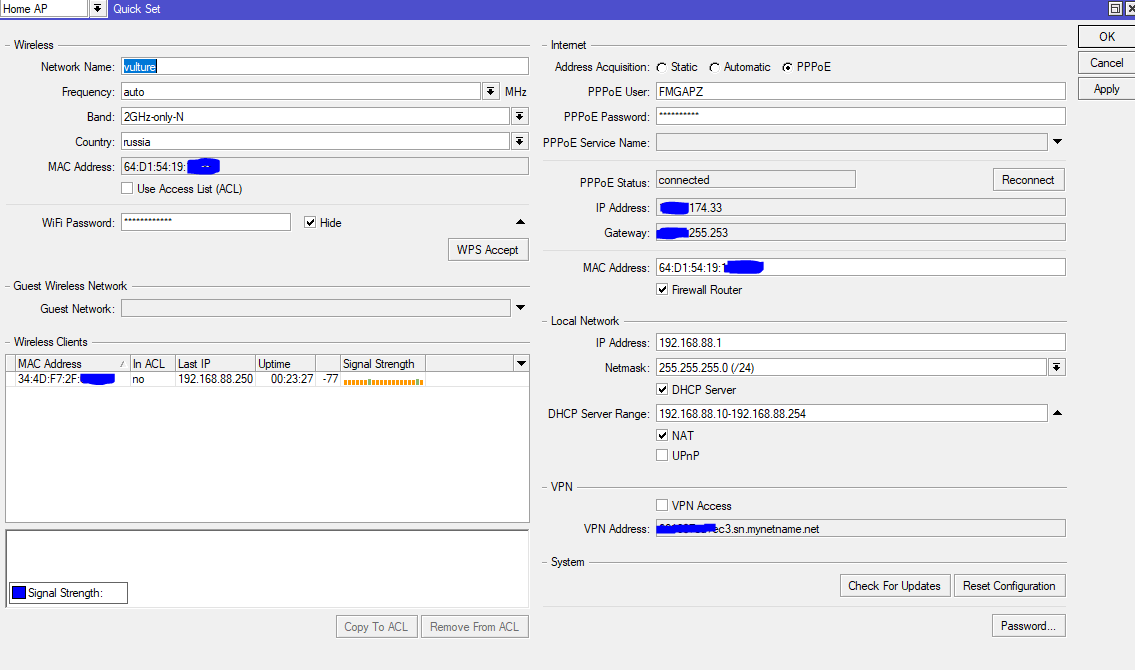Open the Country dropdown list
1135x670 pixels.
click(519, 142)
